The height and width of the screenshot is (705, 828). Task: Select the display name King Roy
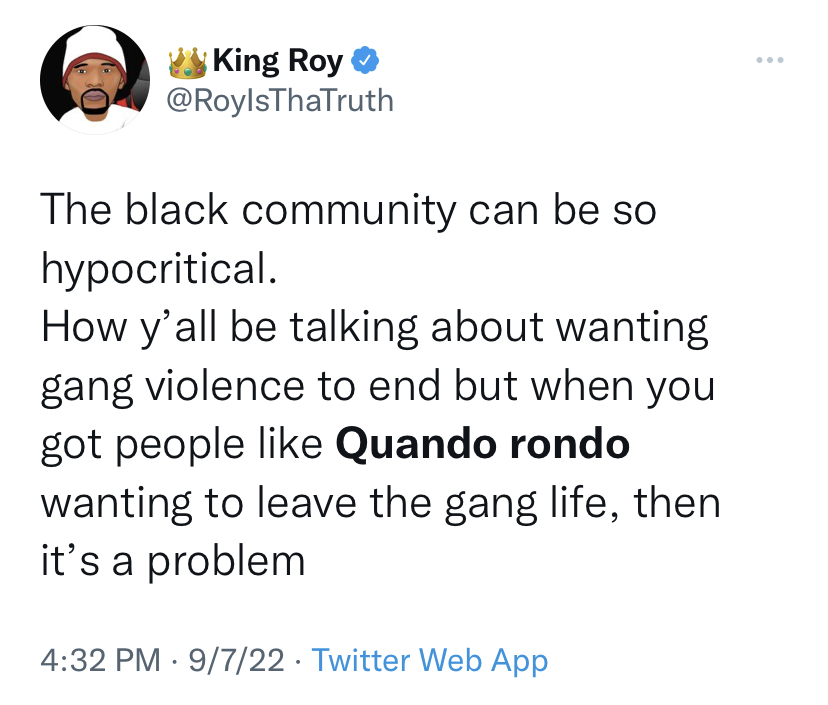click(x=280, y=59)
